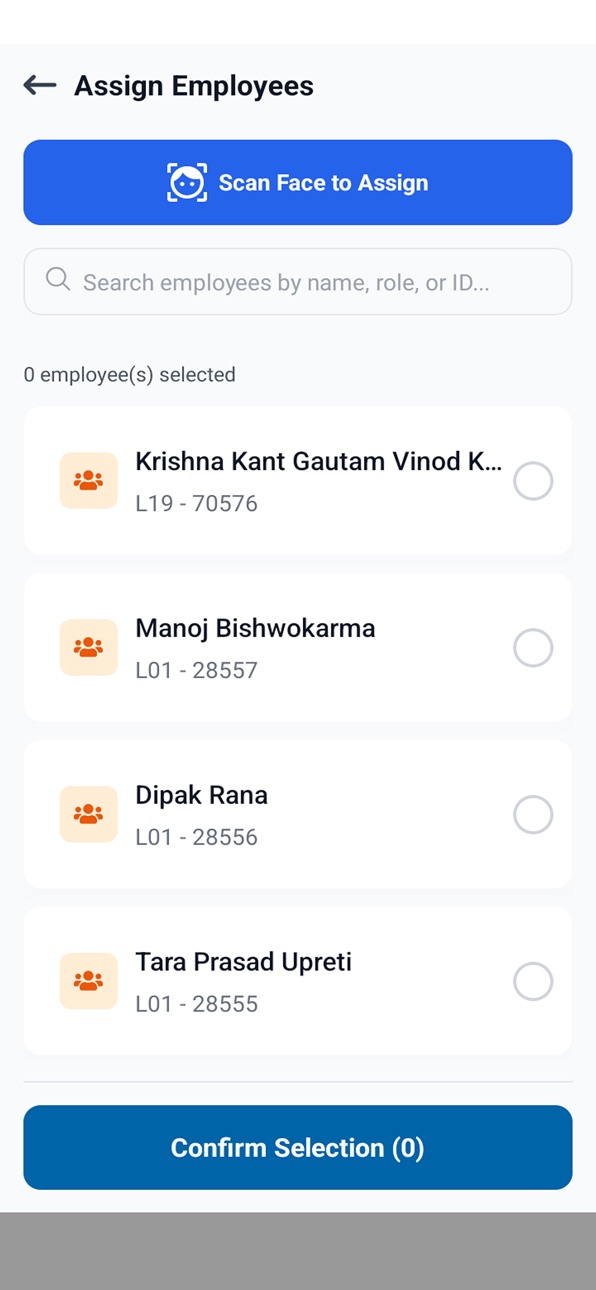Click the search magnifier icon
Viewport: 596px width, 1290px height.
coord(58,280)
